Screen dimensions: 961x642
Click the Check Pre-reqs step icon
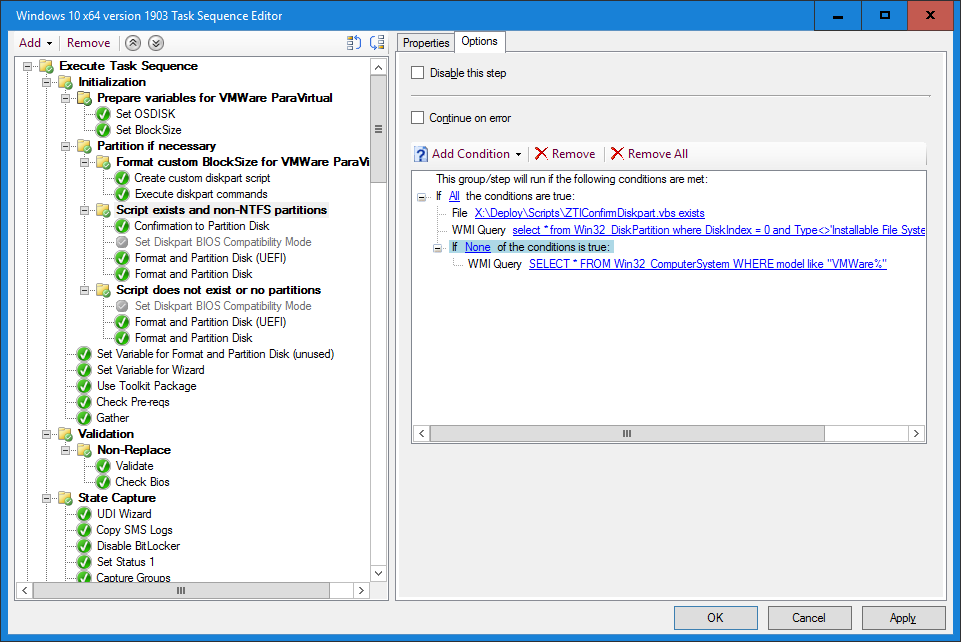[x=85, y=402]
